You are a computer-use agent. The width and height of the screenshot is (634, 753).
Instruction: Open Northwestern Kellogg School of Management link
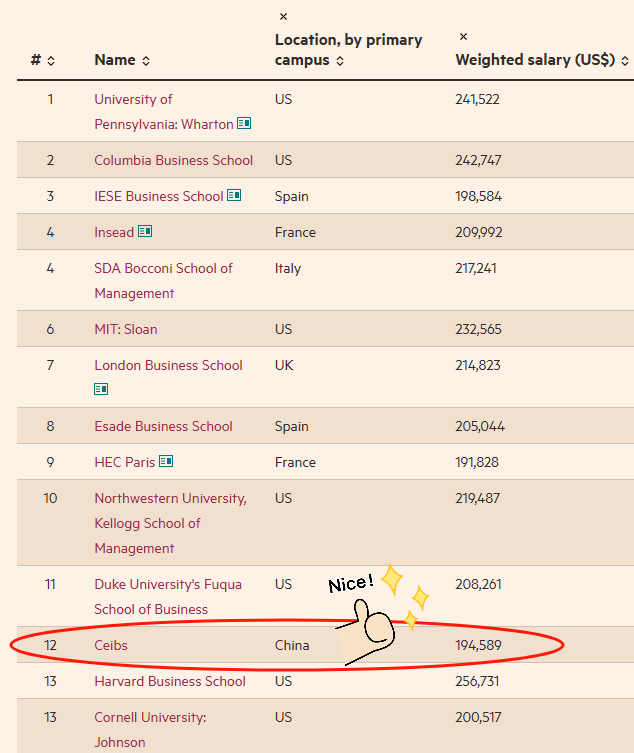171,523
